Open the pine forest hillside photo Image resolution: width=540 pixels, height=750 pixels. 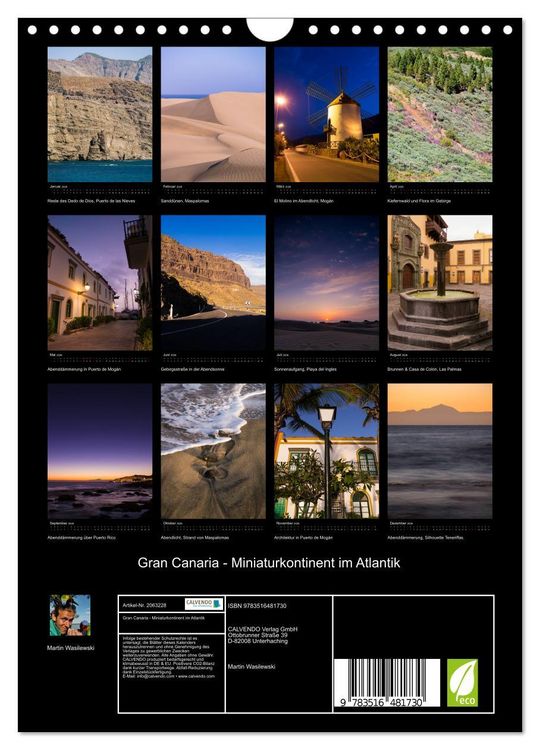coord(440,114)
